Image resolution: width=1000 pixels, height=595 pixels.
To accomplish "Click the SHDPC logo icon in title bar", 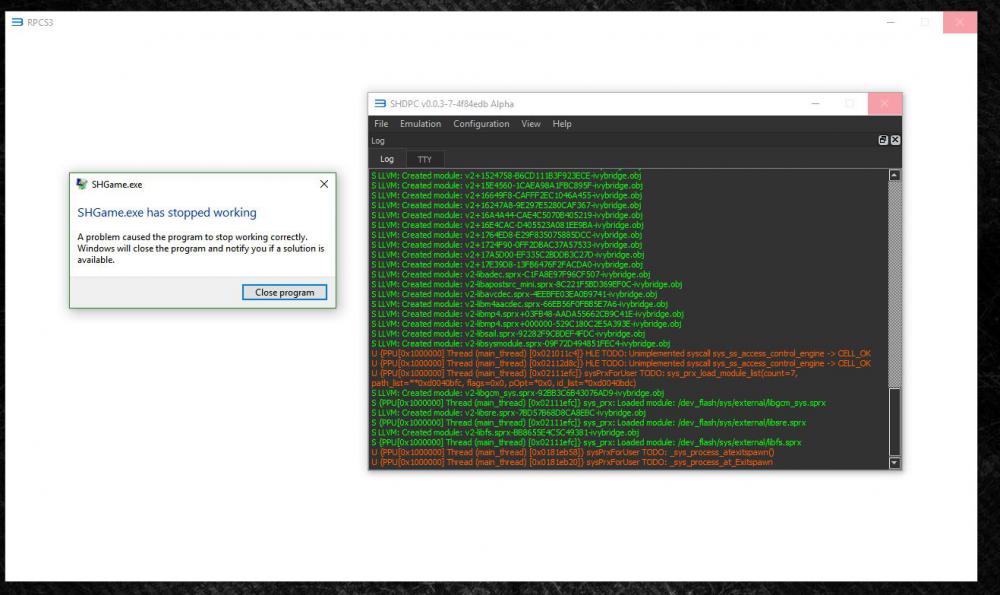I will click(x=380, y=104).
